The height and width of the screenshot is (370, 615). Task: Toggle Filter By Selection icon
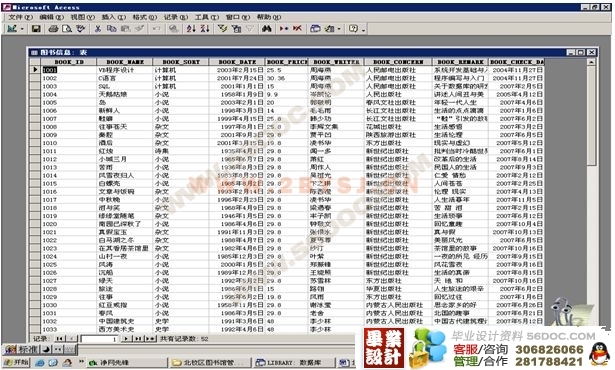222,29
